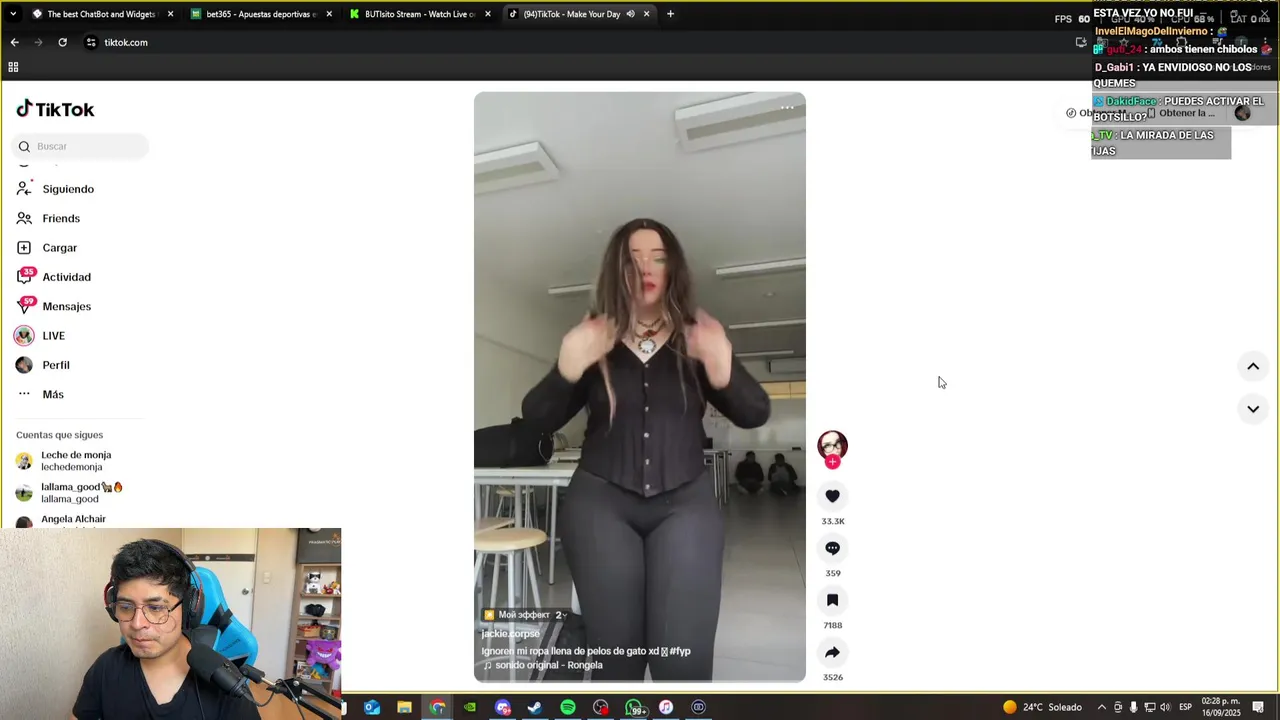Close the bet365 browser tab
This screenshot has height=720, width=1280.
click(329, 14)
